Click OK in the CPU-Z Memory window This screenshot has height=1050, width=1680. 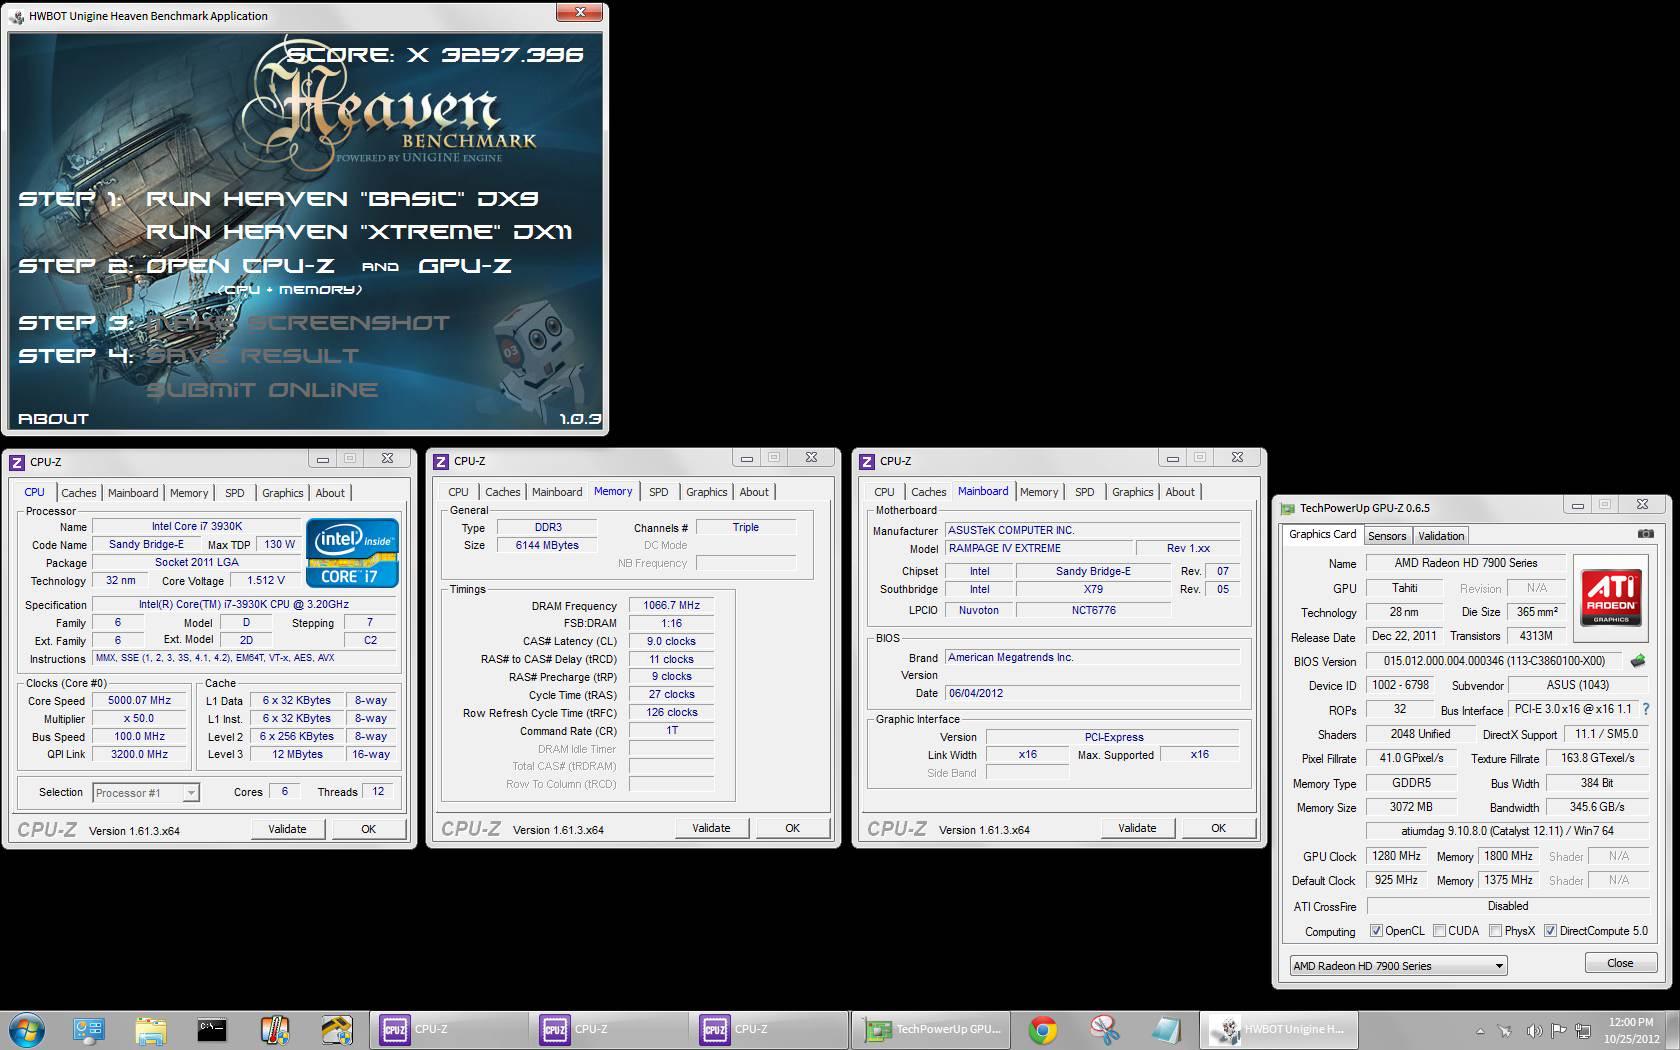[792, 828]
